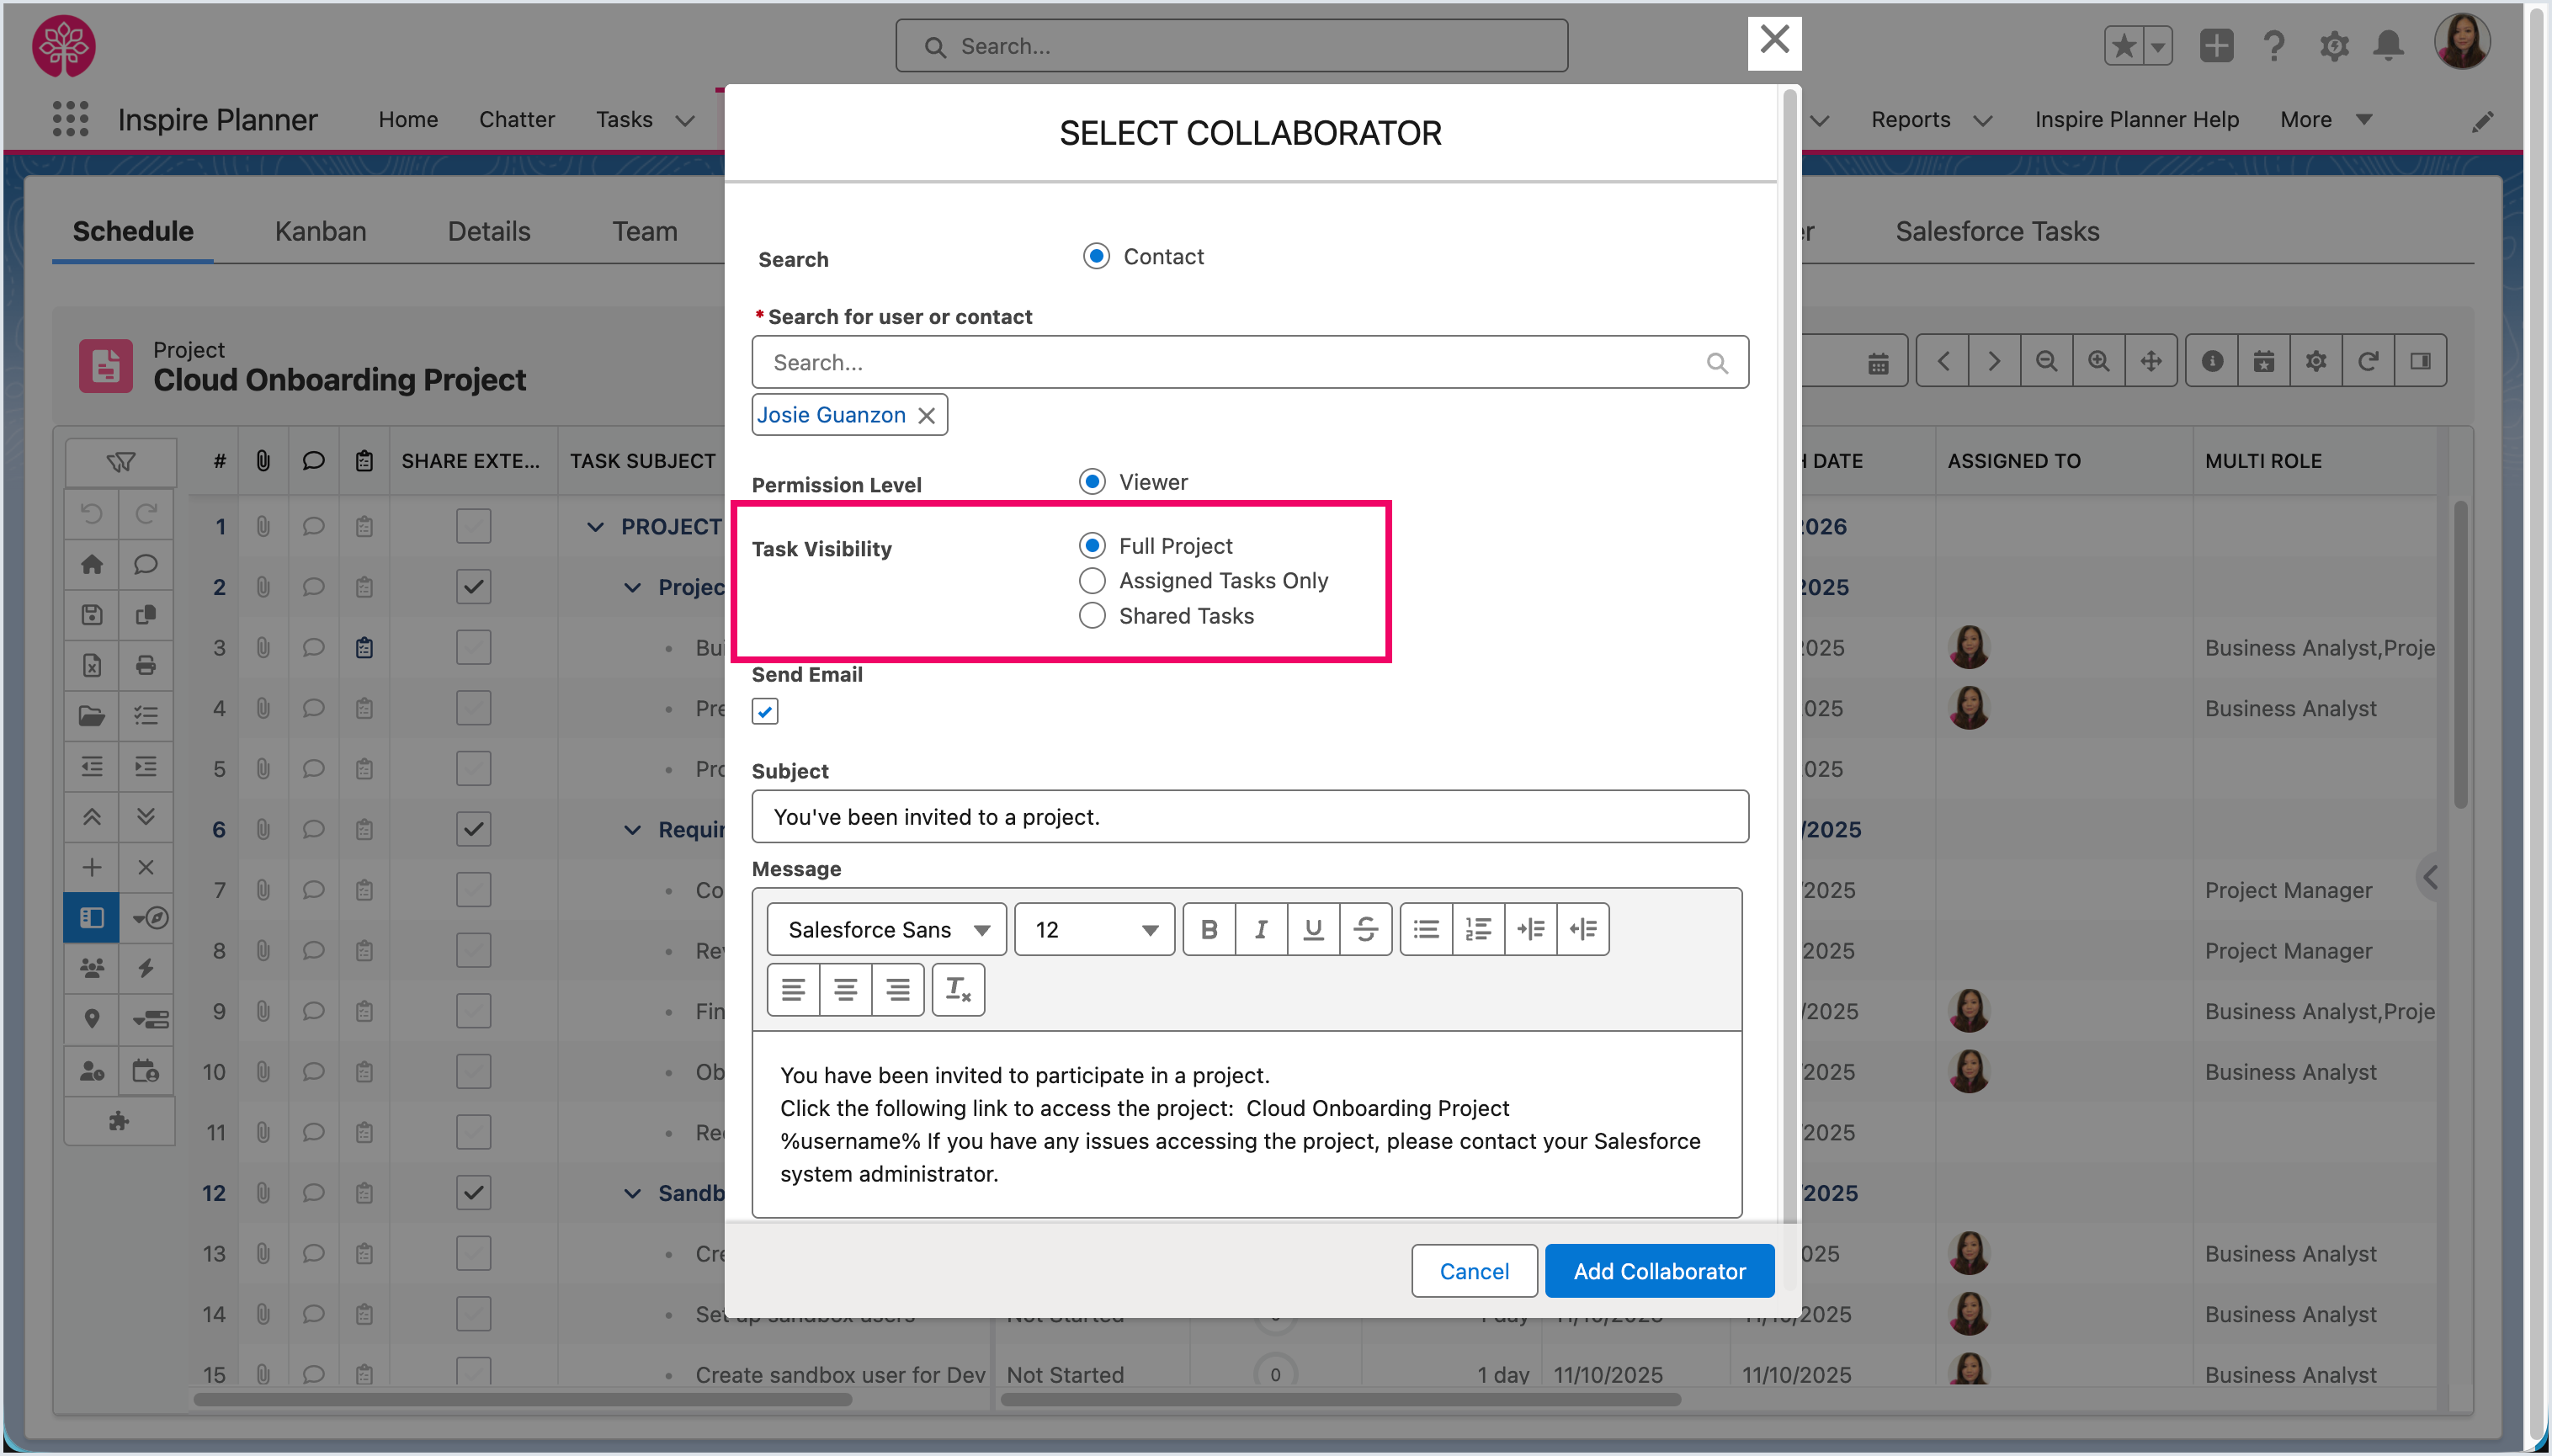2552x1456 pixels.
Task: Insert a numbered list in message
Action: [1478, 929]
